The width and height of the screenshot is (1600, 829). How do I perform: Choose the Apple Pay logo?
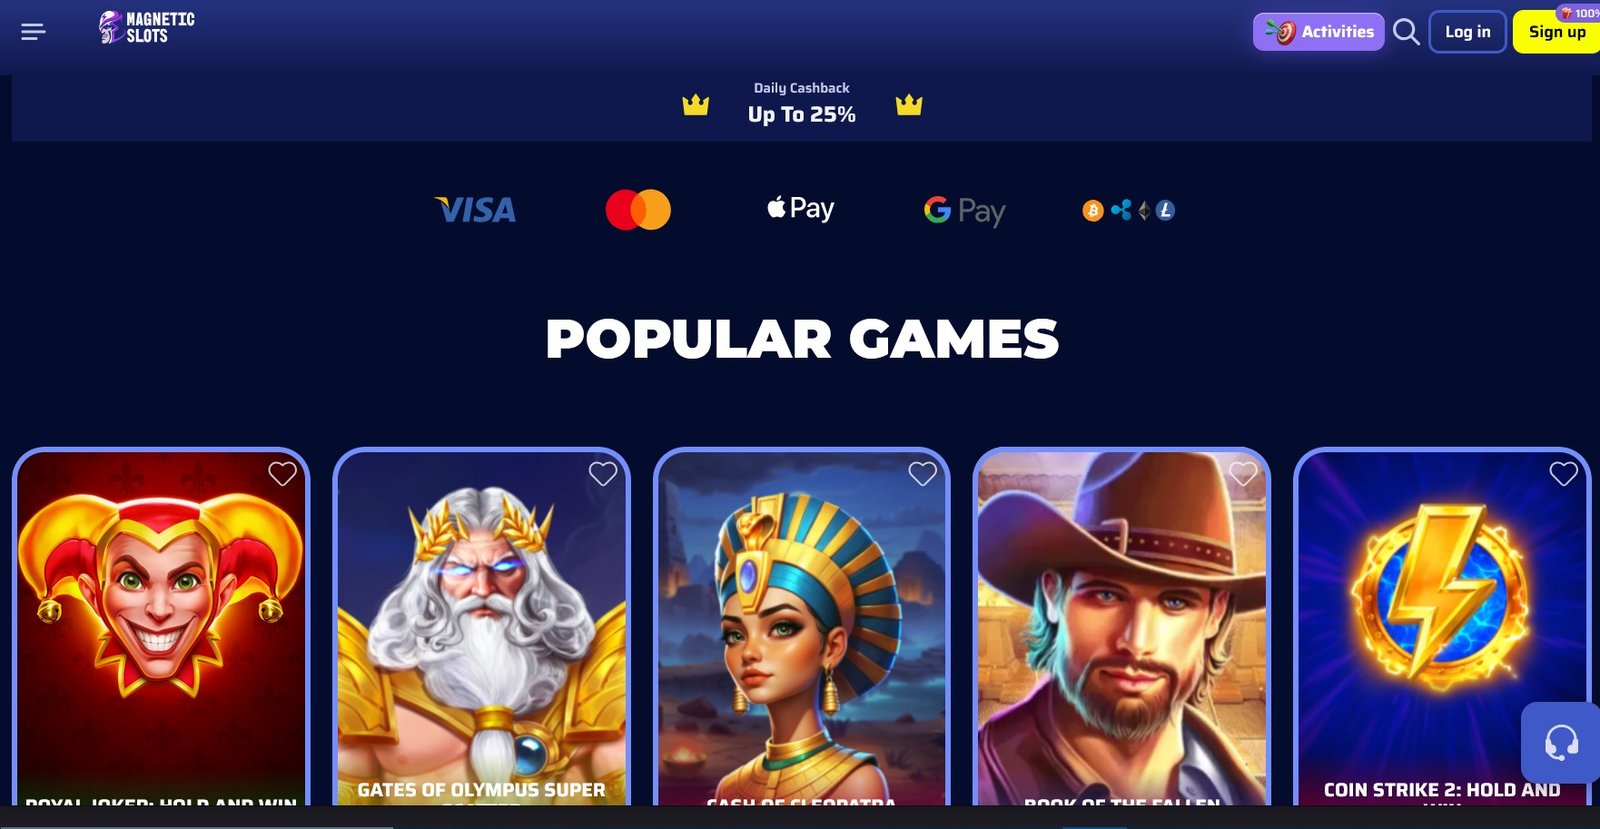click(800, 208)
